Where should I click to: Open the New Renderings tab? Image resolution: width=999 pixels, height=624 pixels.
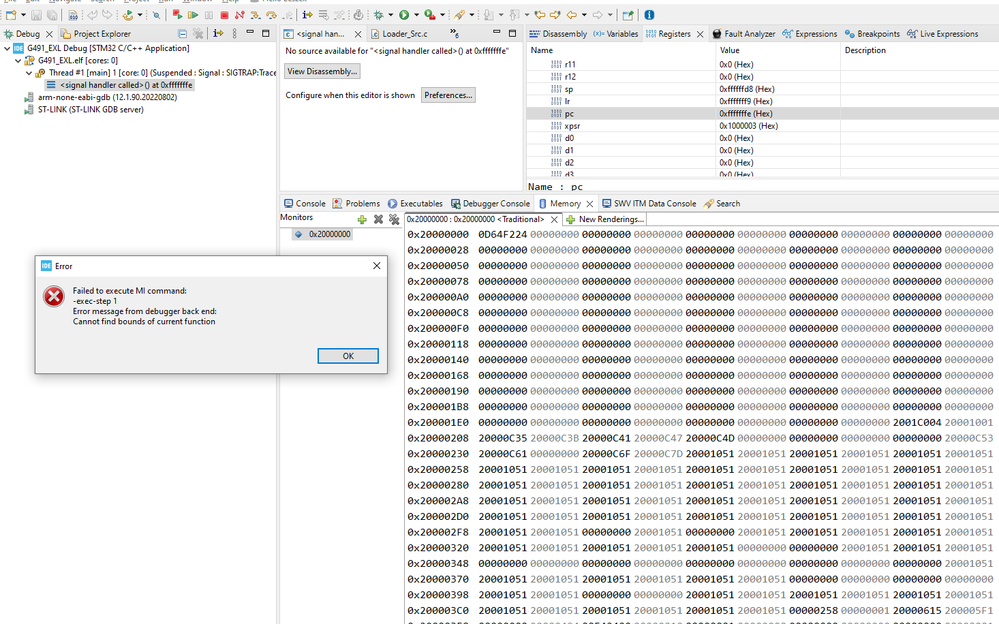point(605,219)
